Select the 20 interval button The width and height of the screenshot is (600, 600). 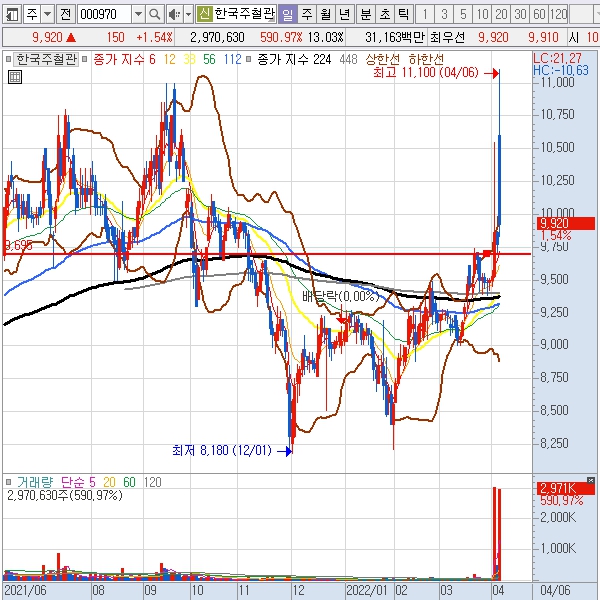click(x=501, y=15)
